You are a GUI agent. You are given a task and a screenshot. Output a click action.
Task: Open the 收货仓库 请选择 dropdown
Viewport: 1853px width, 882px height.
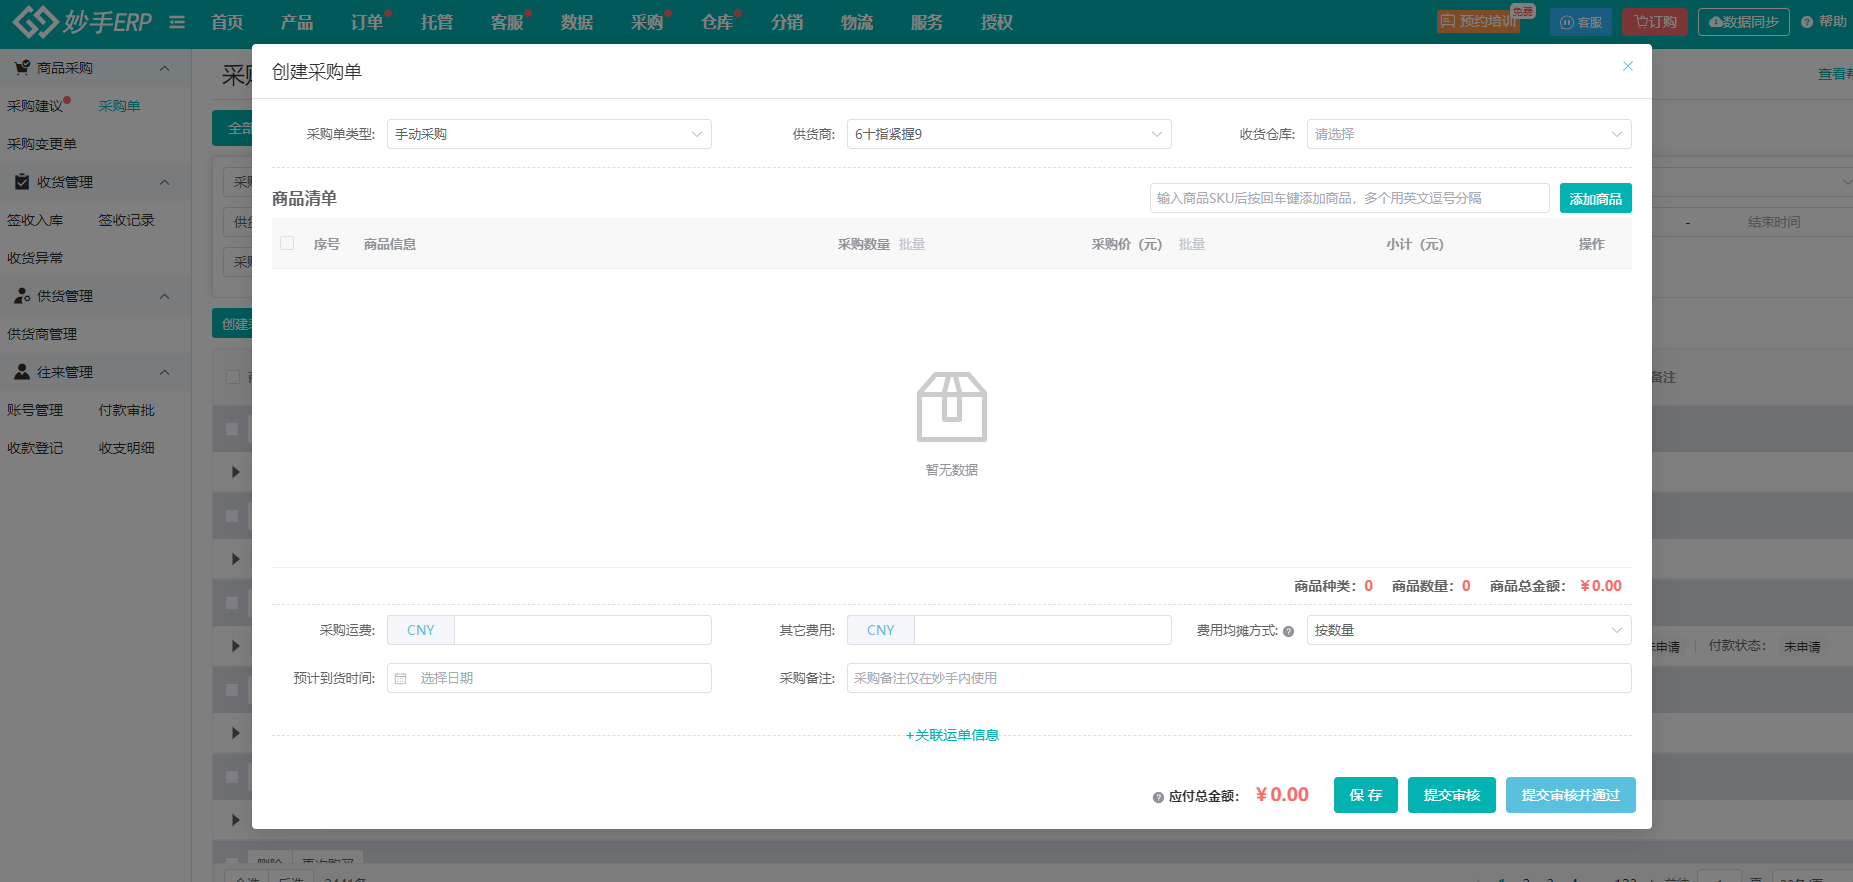point(1469,134)
